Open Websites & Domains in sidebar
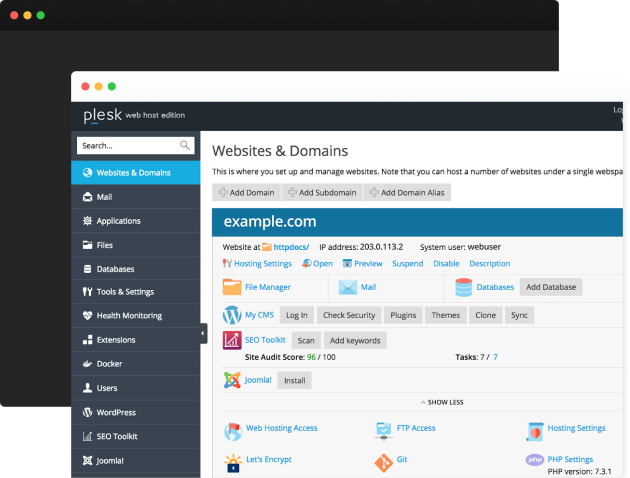The image size is (630, 478). coord(135,173)
